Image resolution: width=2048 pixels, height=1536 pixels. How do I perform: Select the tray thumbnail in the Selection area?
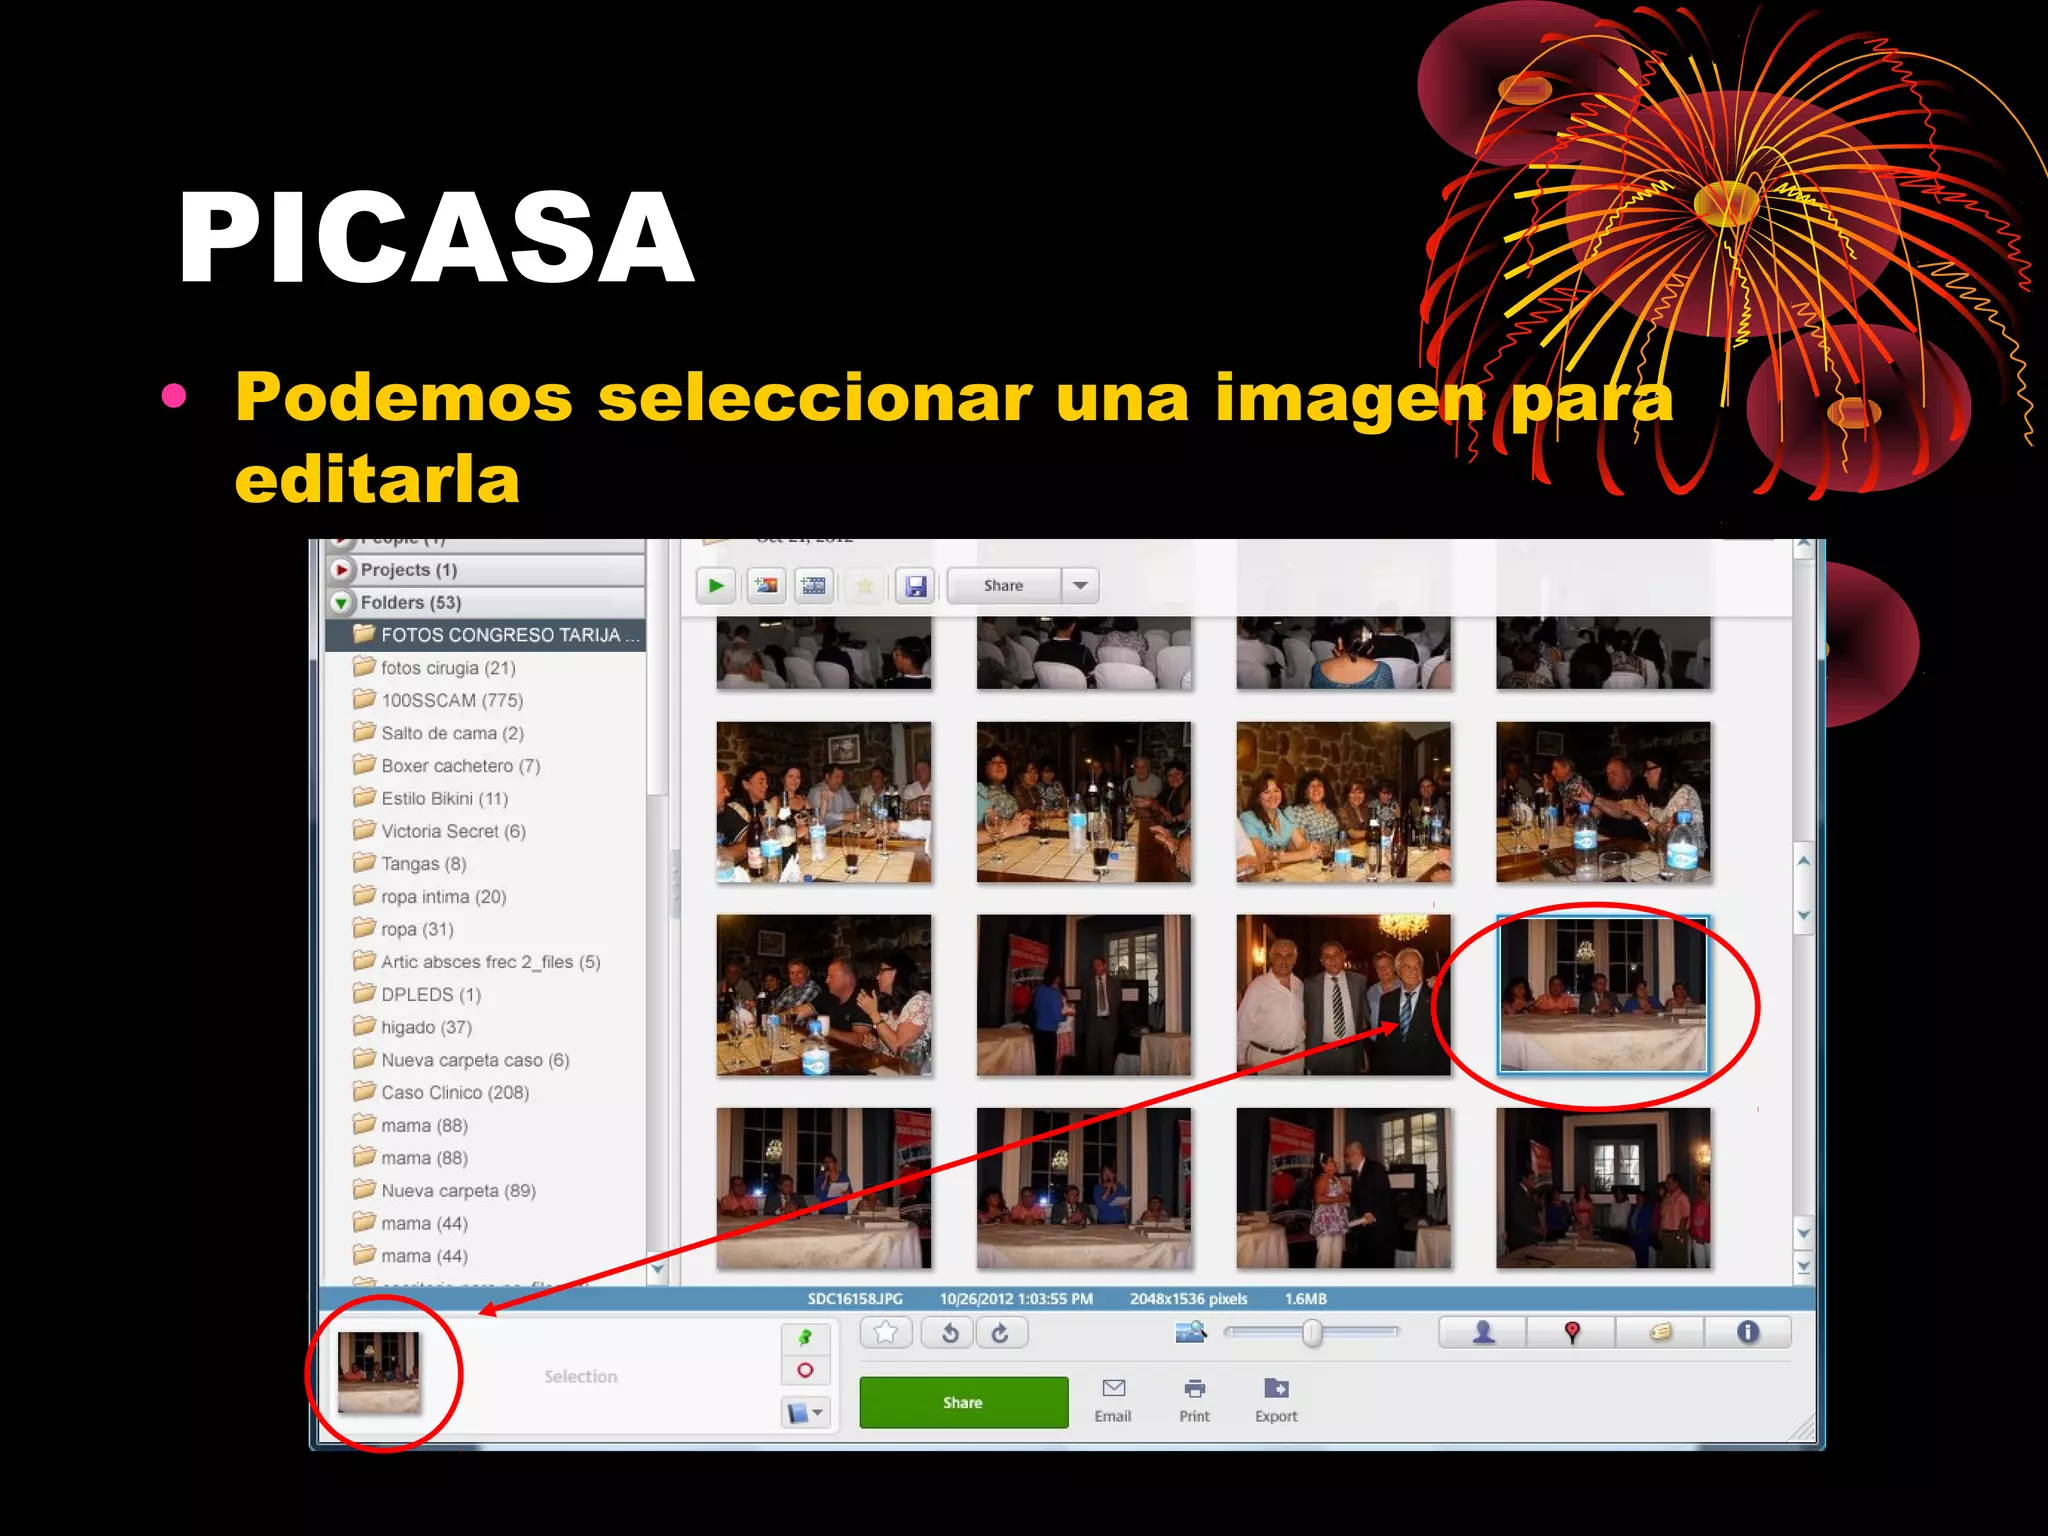pos(378,1373)
